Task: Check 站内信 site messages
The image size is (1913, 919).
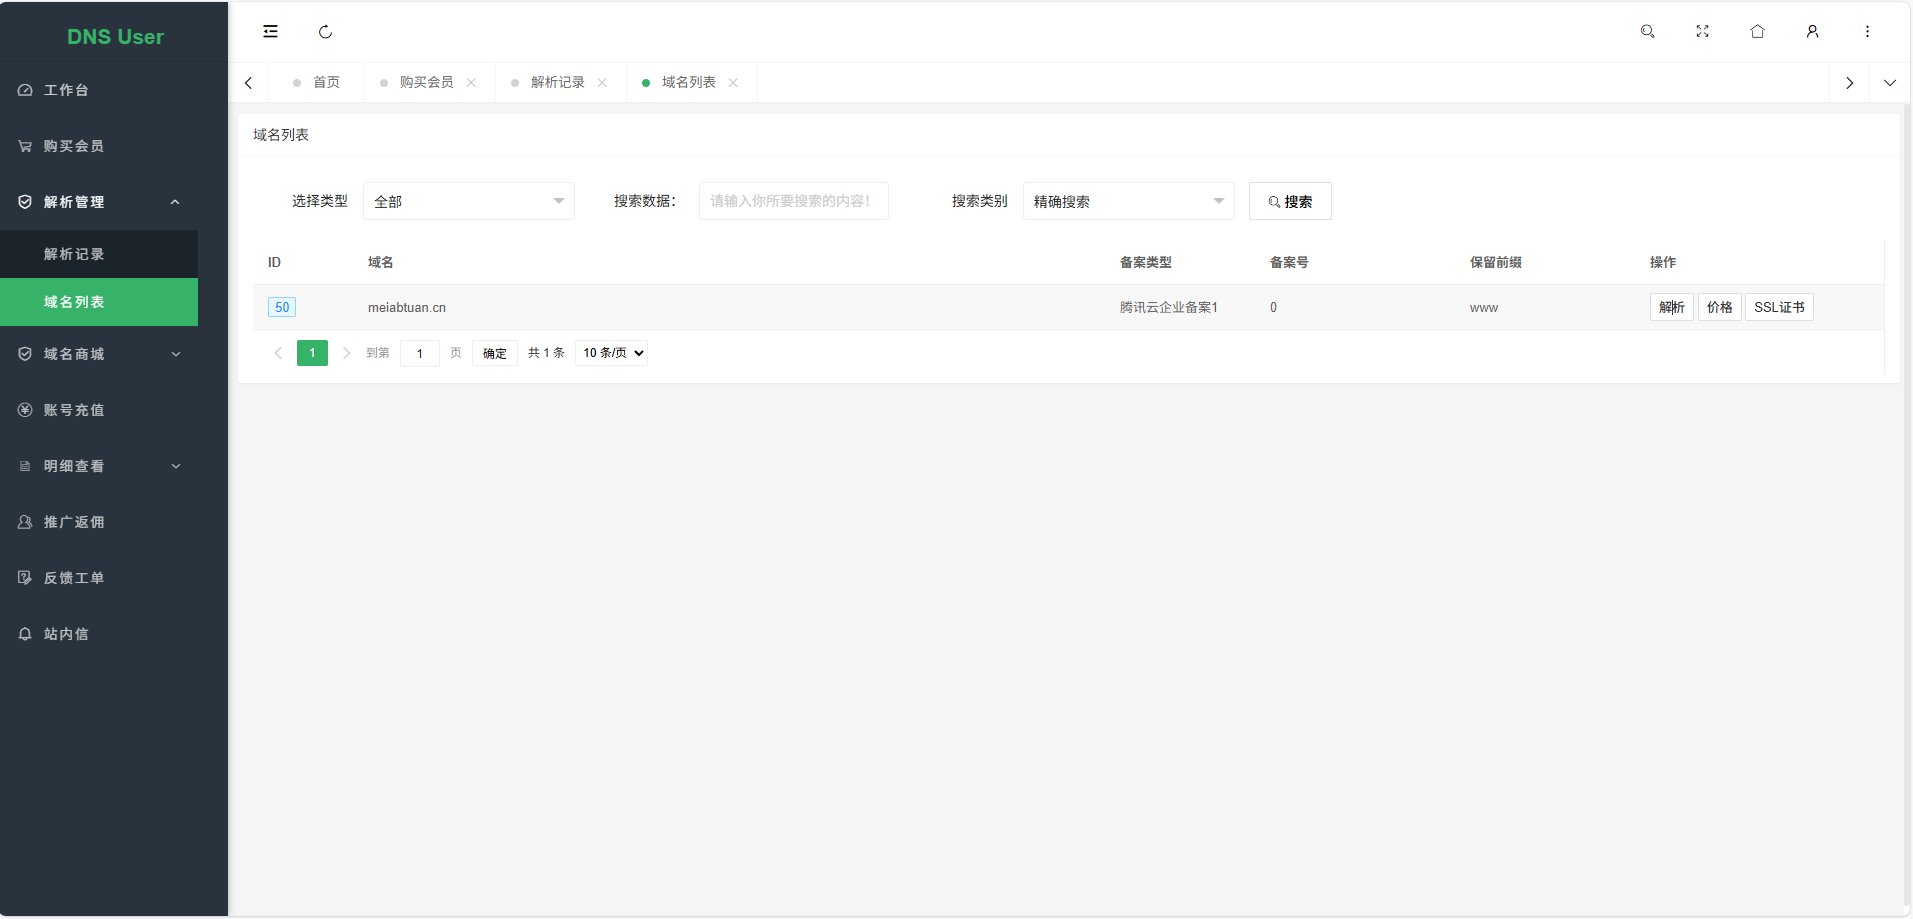Action: click(x=65, y=633)
